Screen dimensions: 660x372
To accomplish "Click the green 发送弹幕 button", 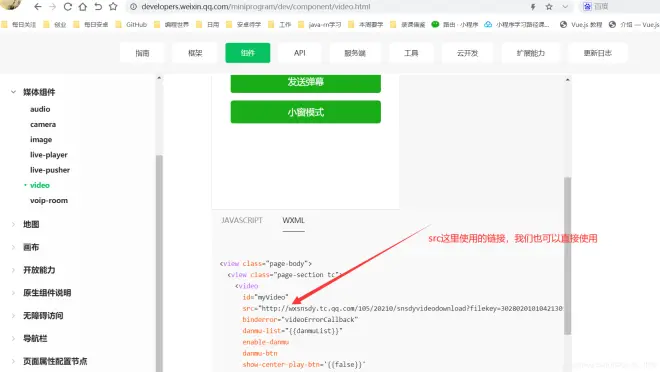I will [x=306, y=82].
